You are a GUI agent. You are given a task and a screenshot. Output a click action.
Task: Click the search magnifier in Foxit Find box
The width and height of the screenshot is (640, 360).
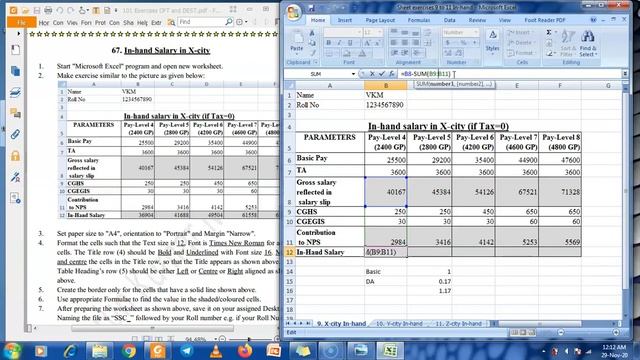tap(229, 22)
